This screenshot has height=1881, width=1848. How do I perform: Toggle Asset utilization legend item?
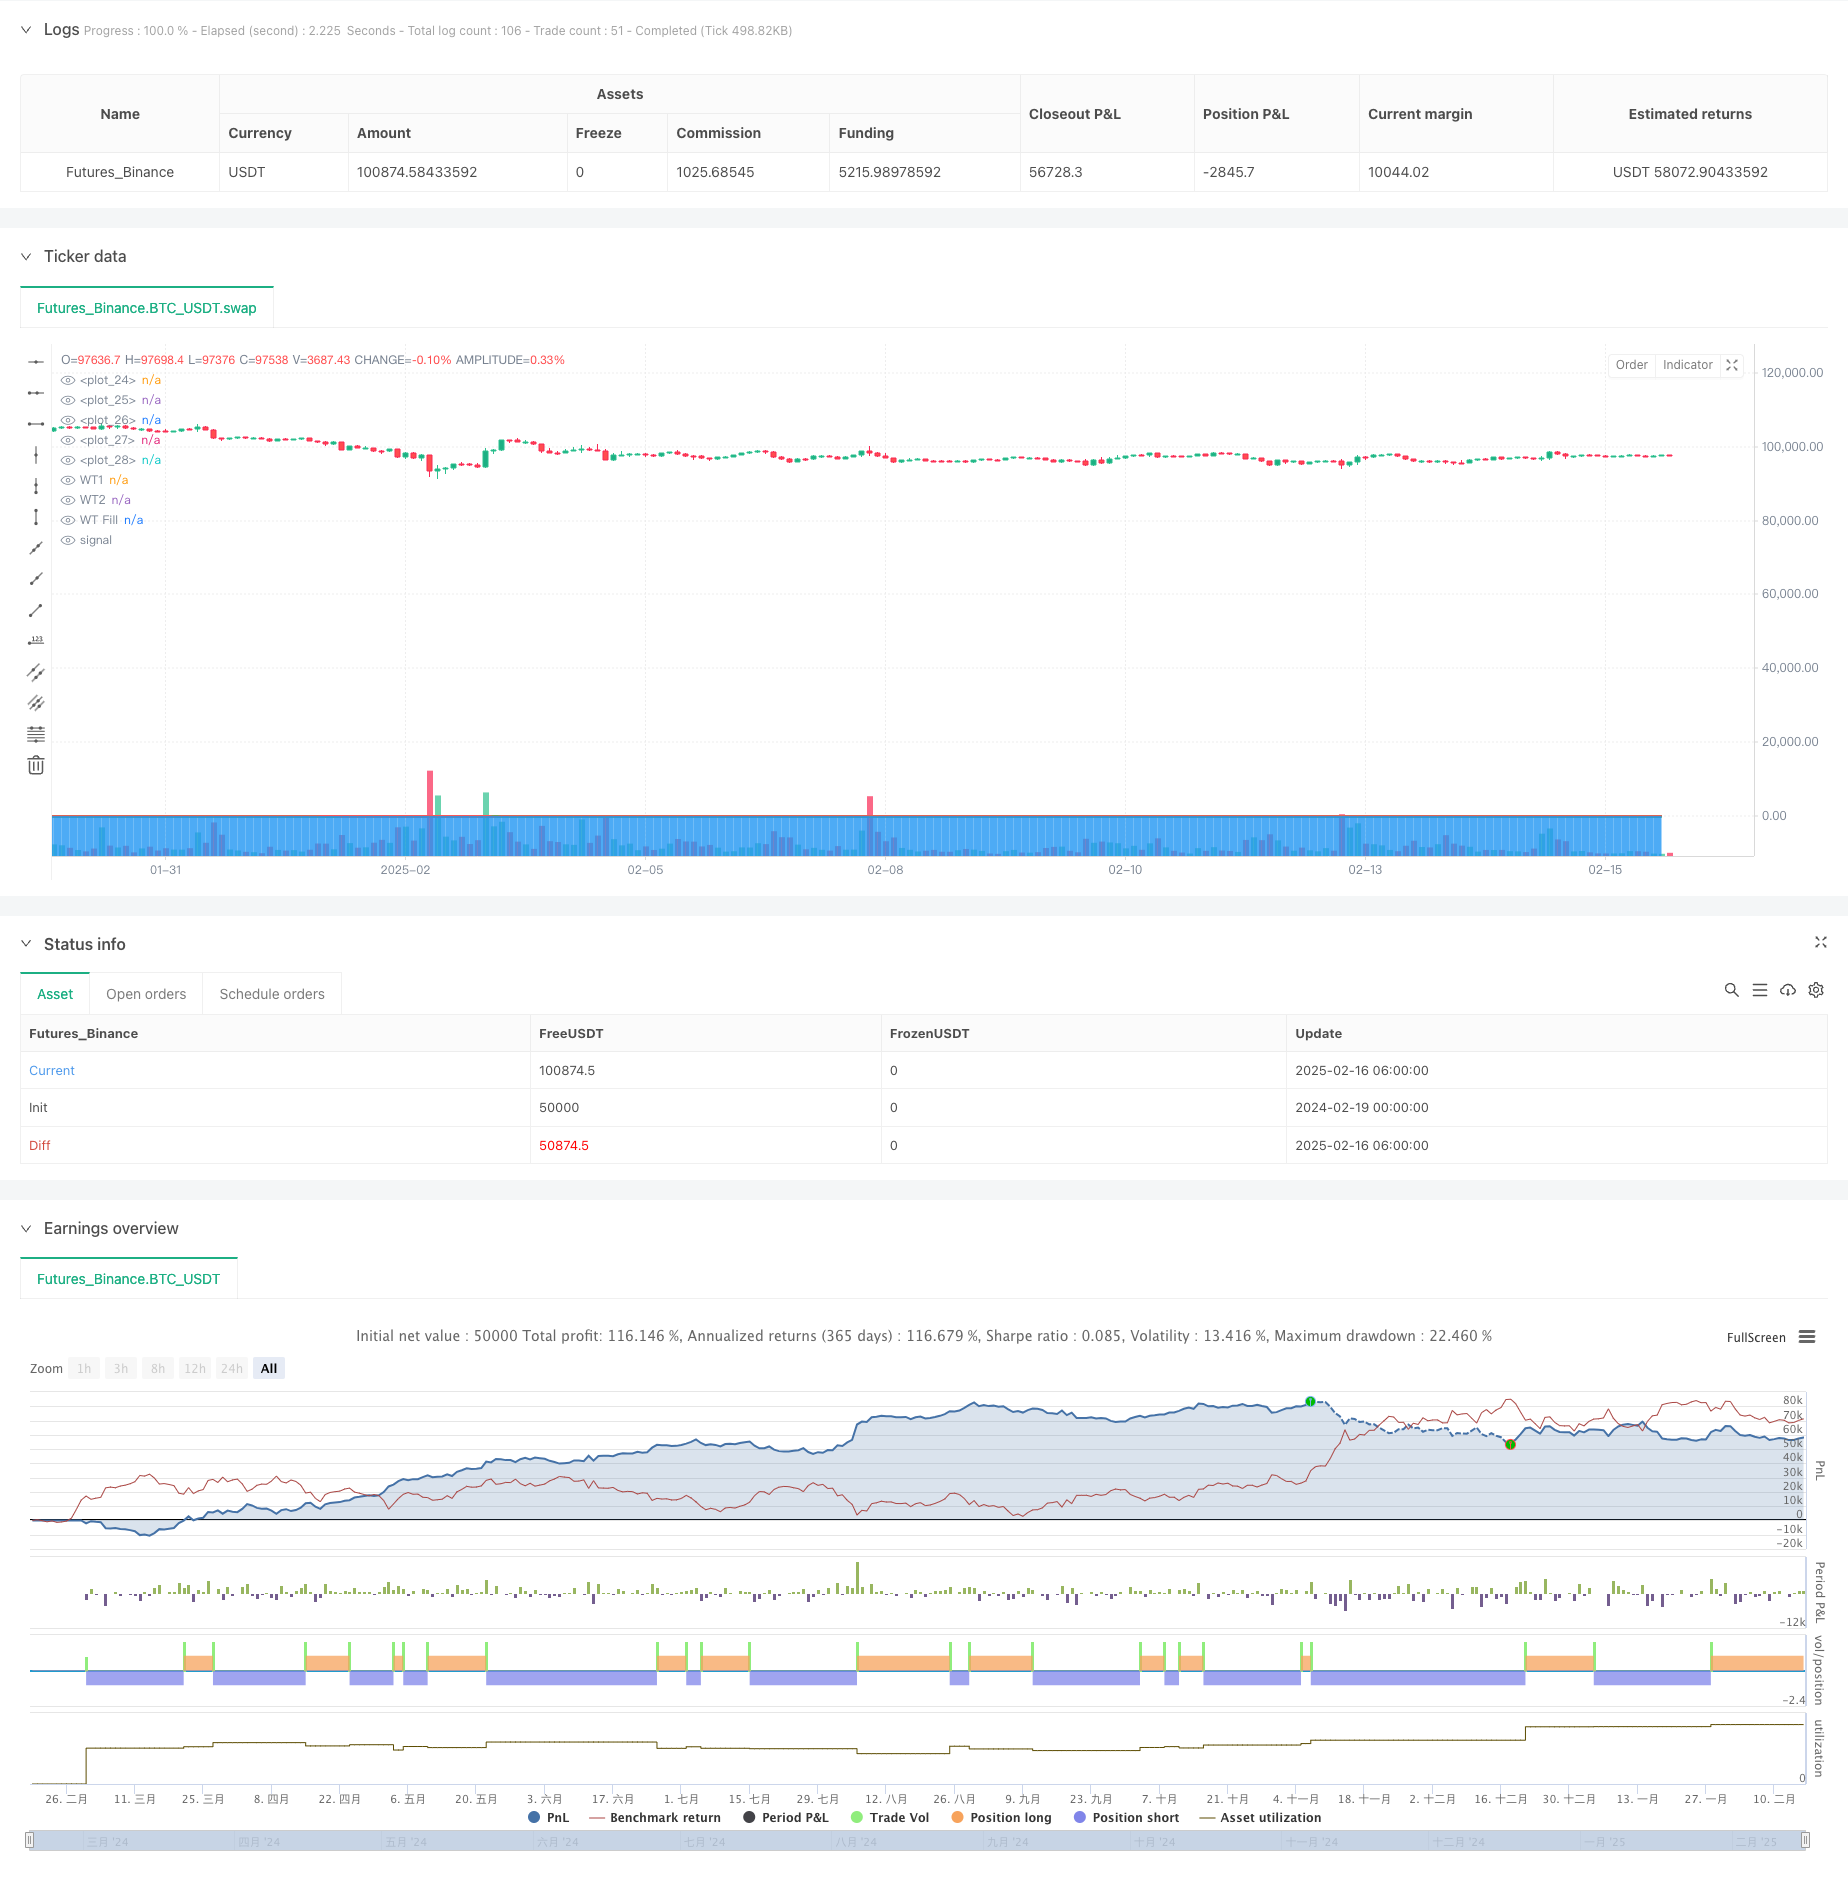[x=1260, y=1817]
